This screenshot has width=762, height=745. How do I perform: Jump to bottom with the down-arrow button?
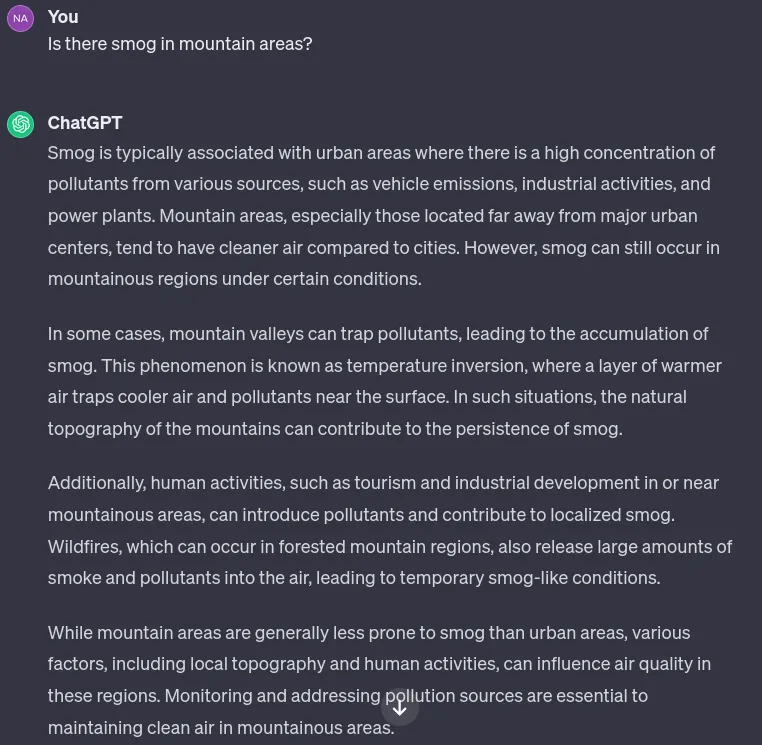coord(399,708)
